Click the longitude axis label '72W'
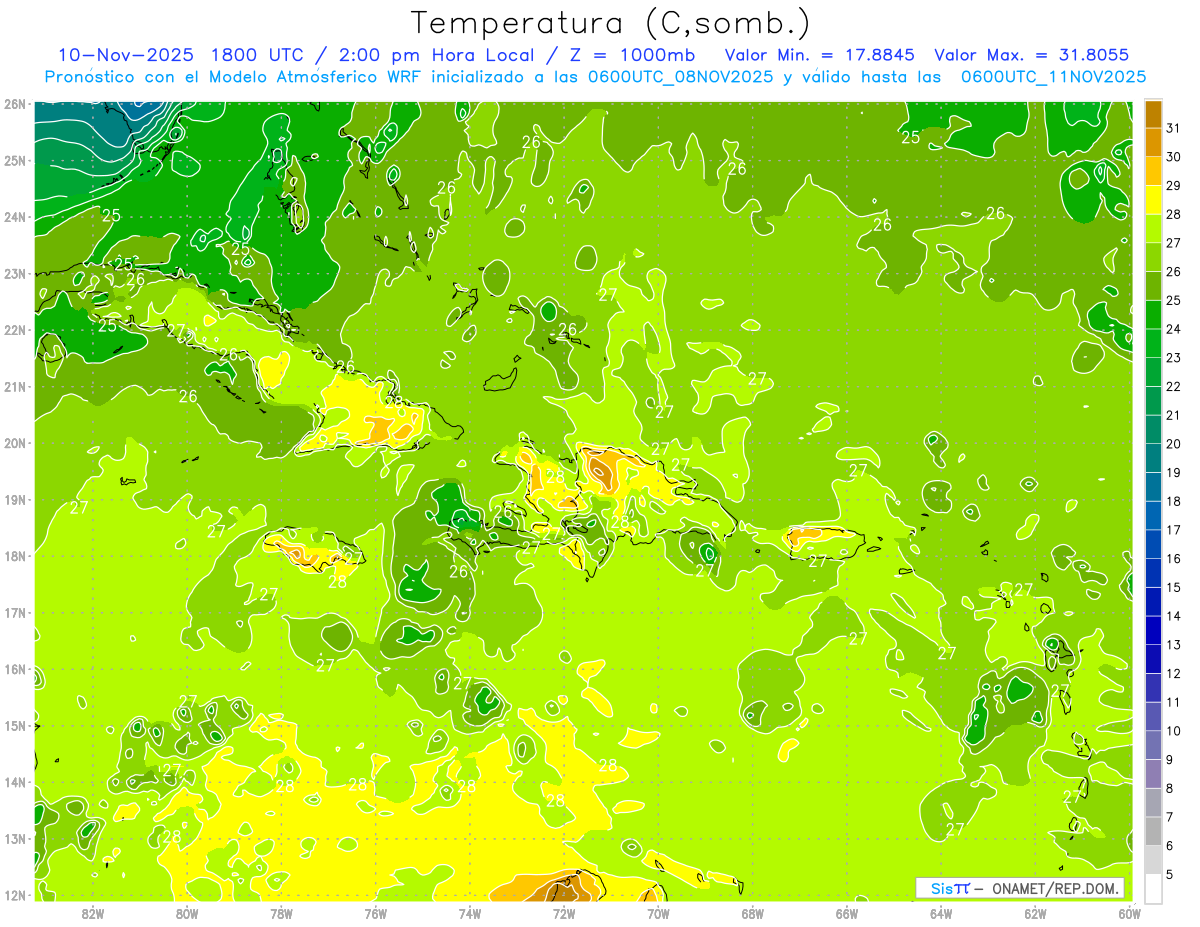1200x927 pixels. [x=564, y=913]
